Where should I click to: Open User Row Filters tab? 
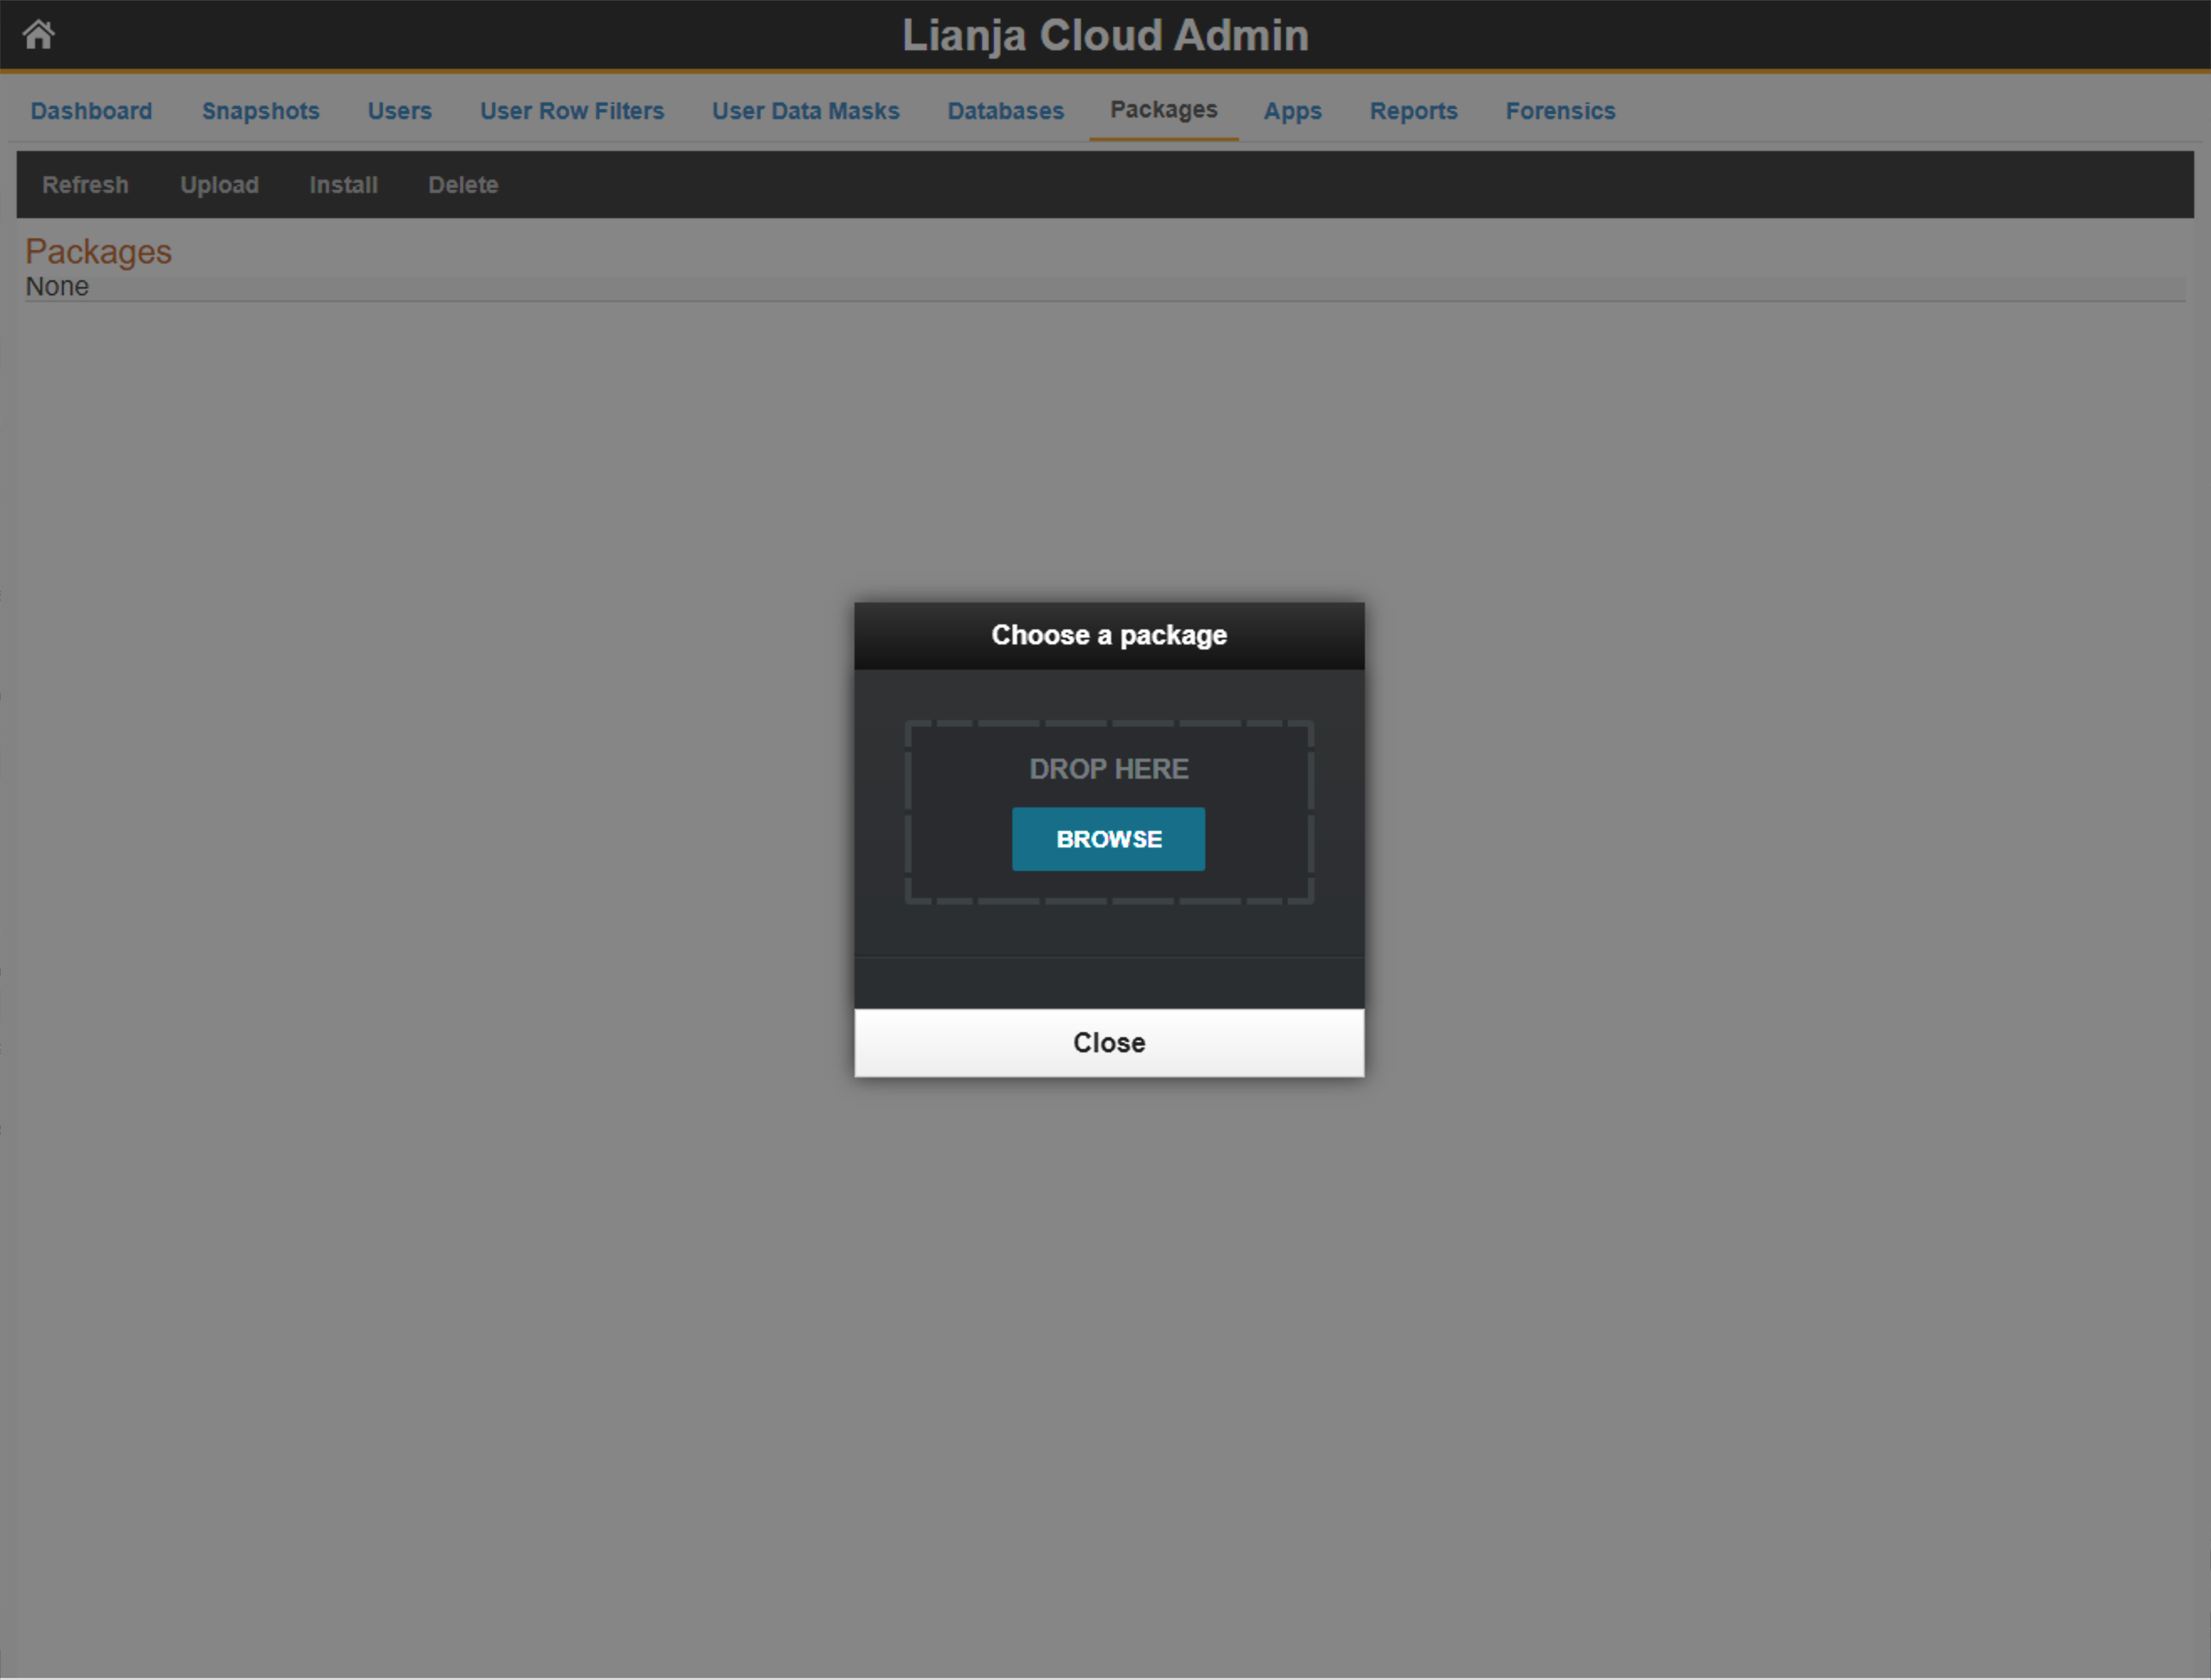pyautogui.click(x=571, y=111)
